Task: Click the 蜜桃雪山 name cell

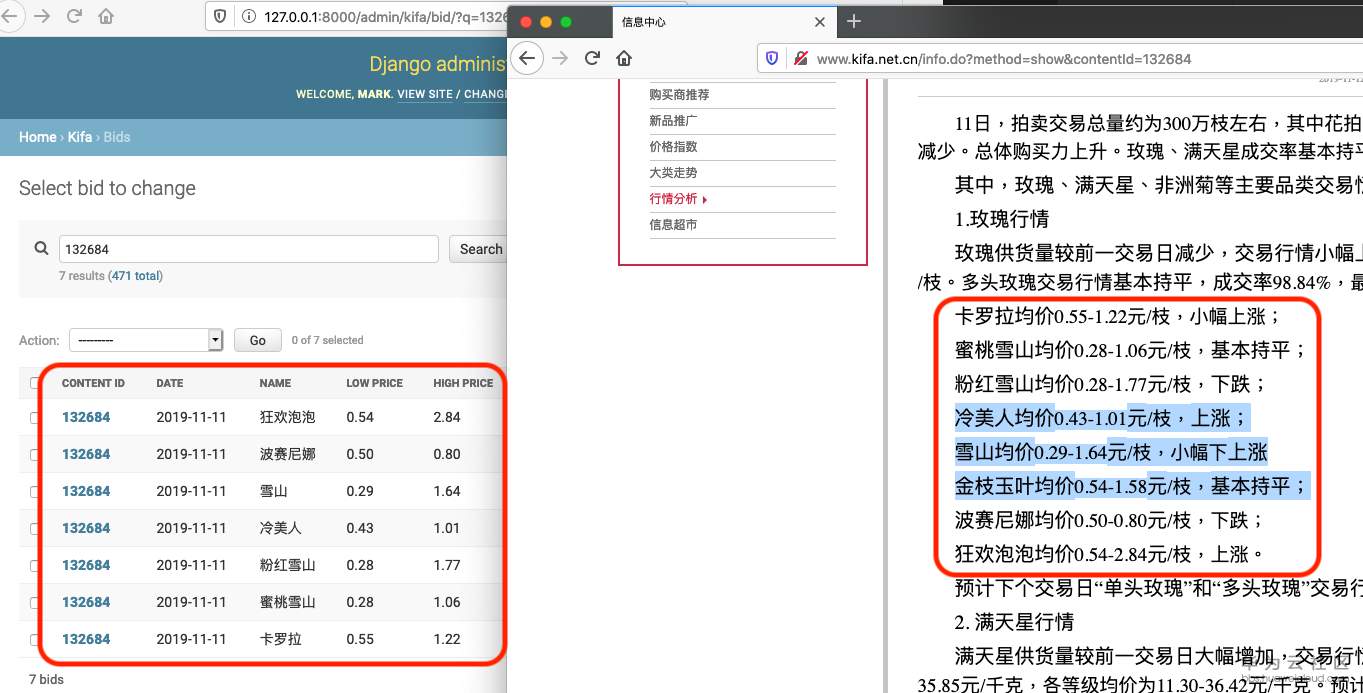Action: click(287, 602)
